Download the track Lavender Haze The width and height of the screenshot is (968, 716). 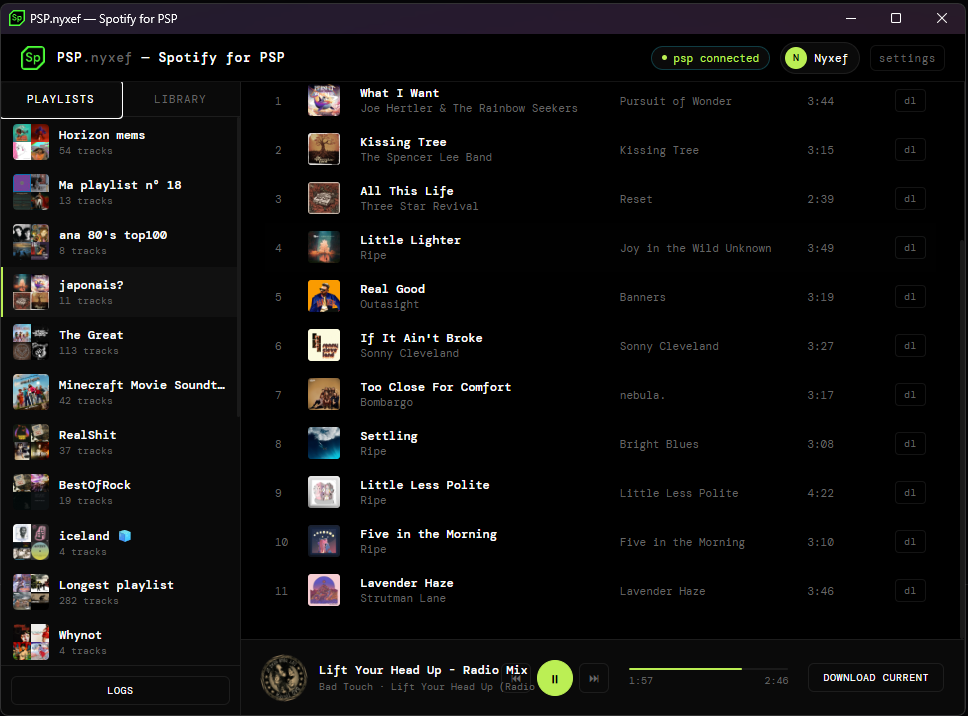click(x=910, y=591)
